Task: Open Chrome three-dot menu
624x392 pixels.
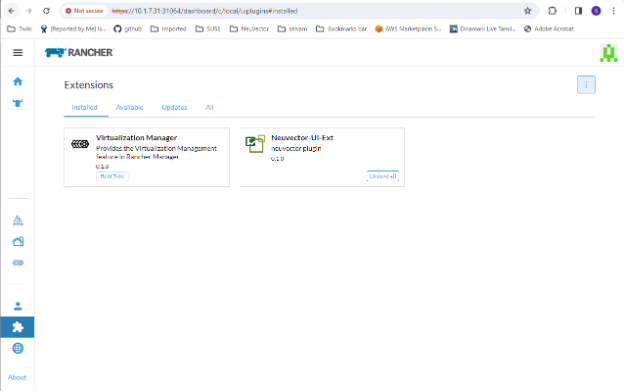Action: [613, 11]
